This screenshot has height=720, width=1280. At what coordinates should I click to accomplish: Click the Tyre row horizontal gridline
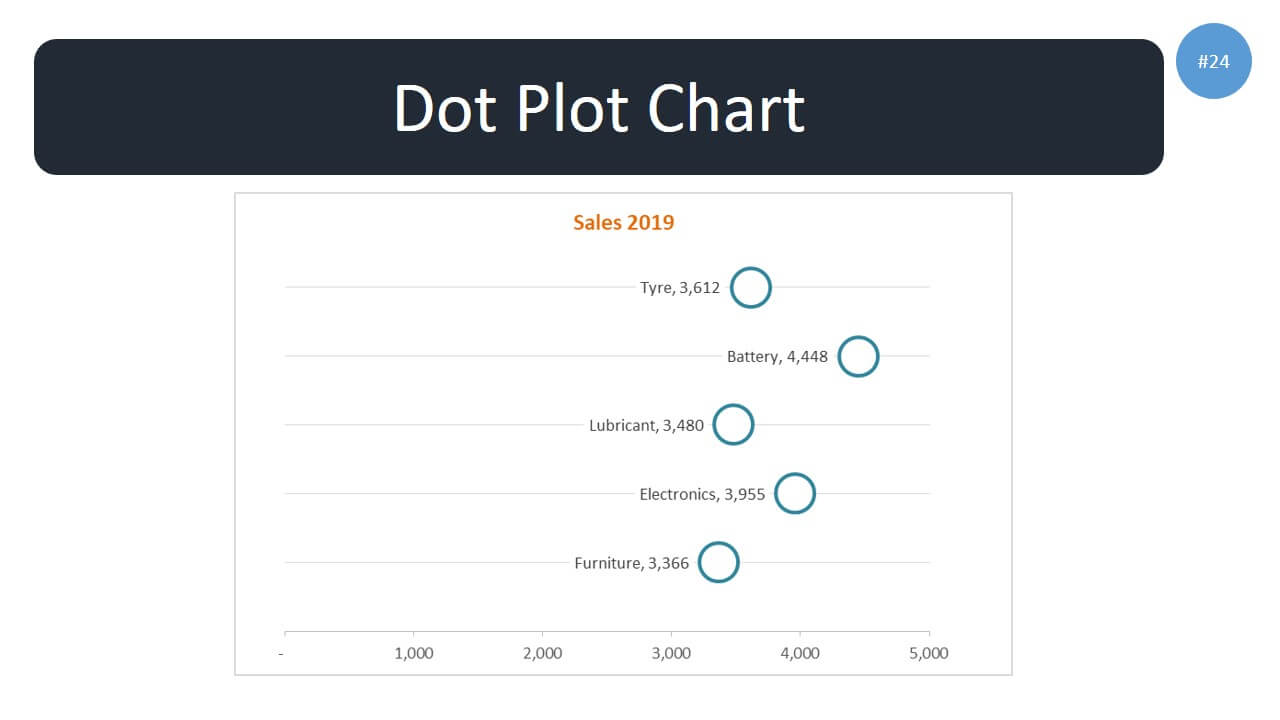tap(450, 287)
